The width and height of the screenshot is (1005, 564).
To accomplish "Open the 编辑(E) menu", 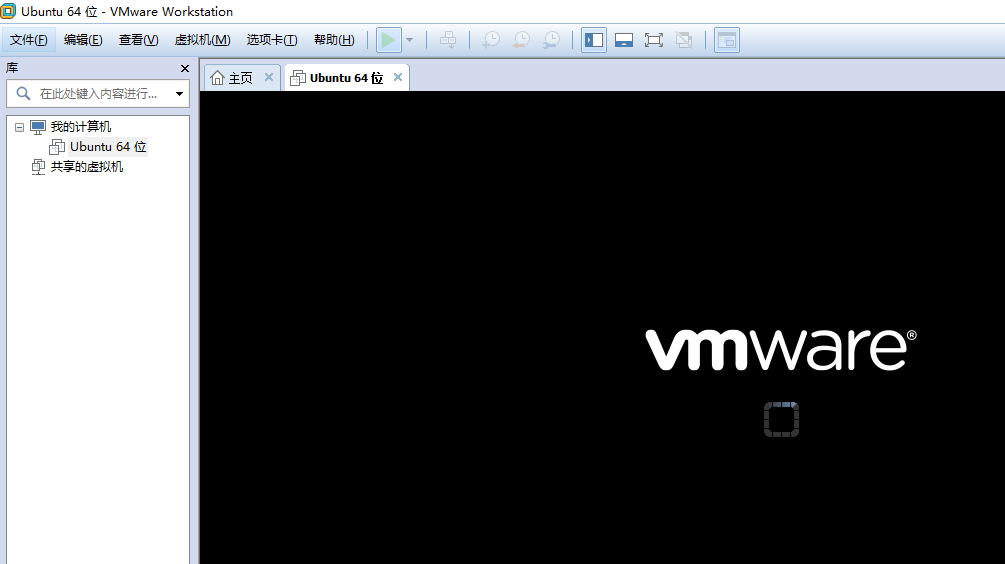I will pos(83,40).
